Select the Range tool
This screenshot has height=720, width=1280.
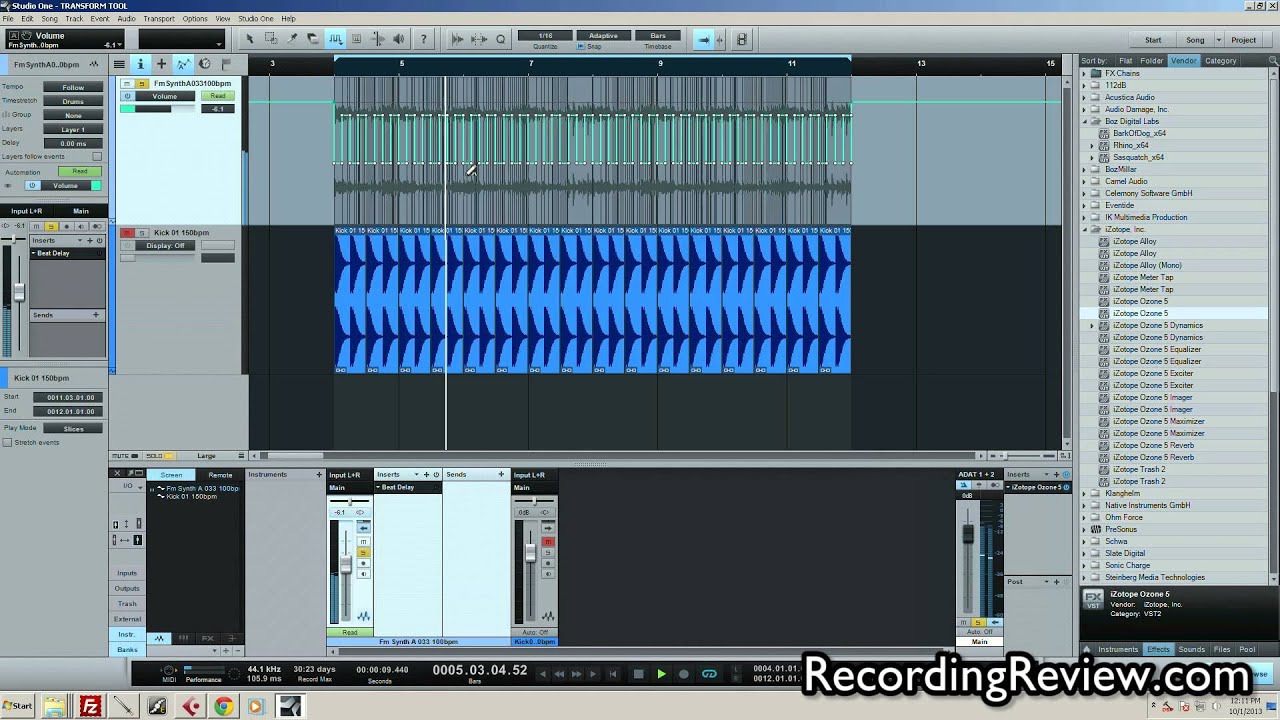click(271, 39)
